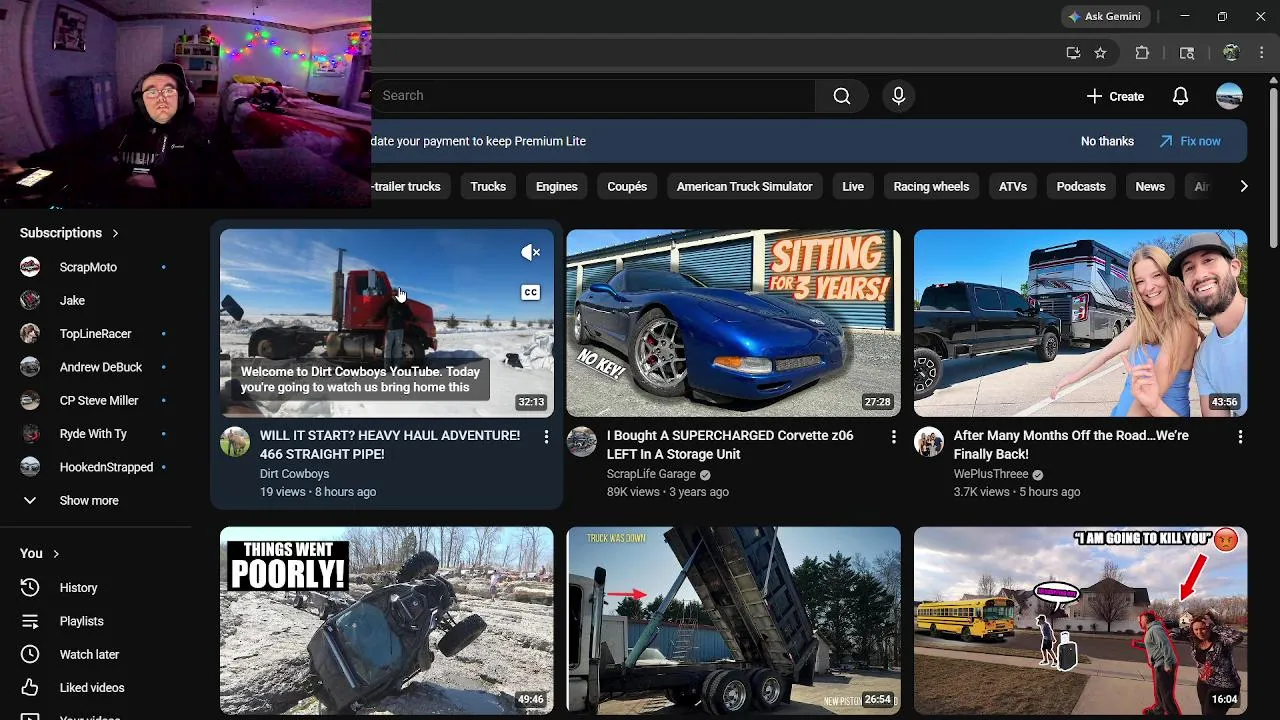Select the Racing wheels chip
This screenshot has height=720, width=1280.
tap(931, 186)
